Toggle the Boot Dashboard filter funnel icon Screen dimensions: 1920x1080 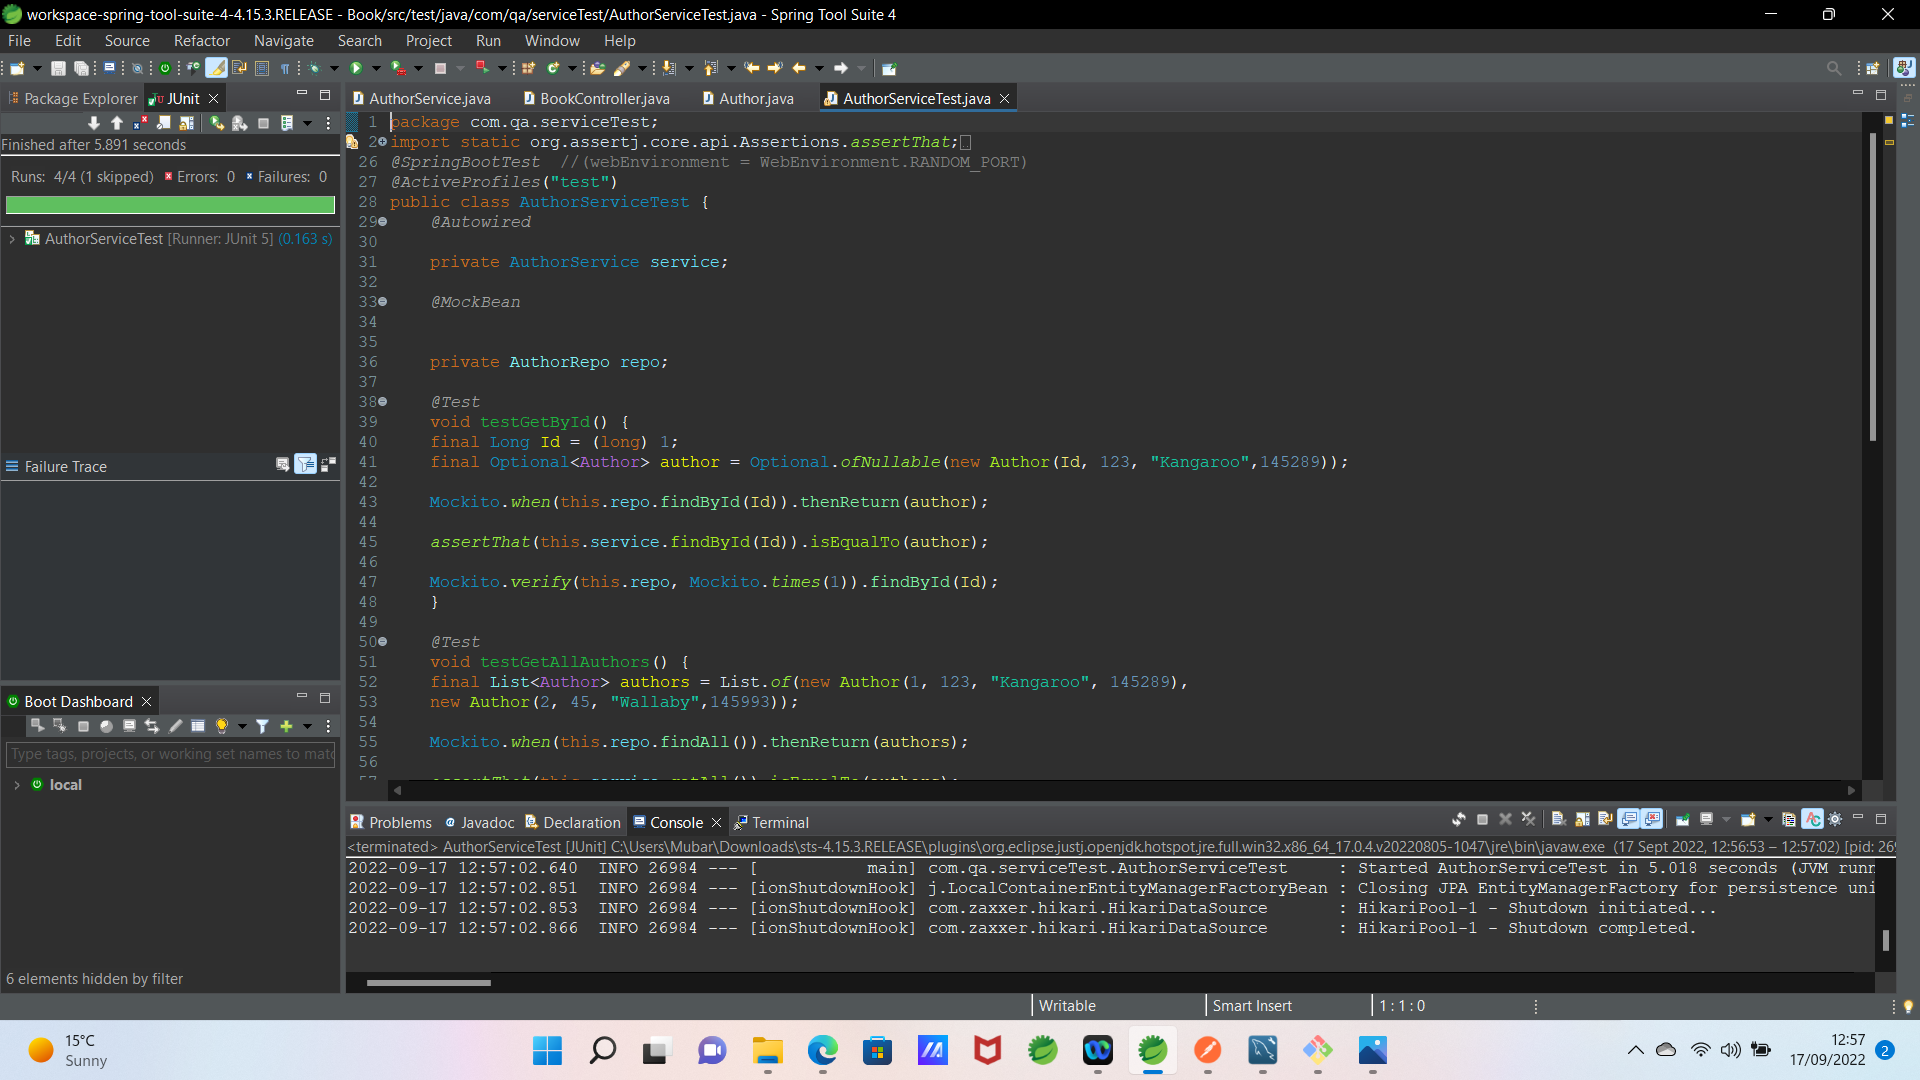click(262, 726)
